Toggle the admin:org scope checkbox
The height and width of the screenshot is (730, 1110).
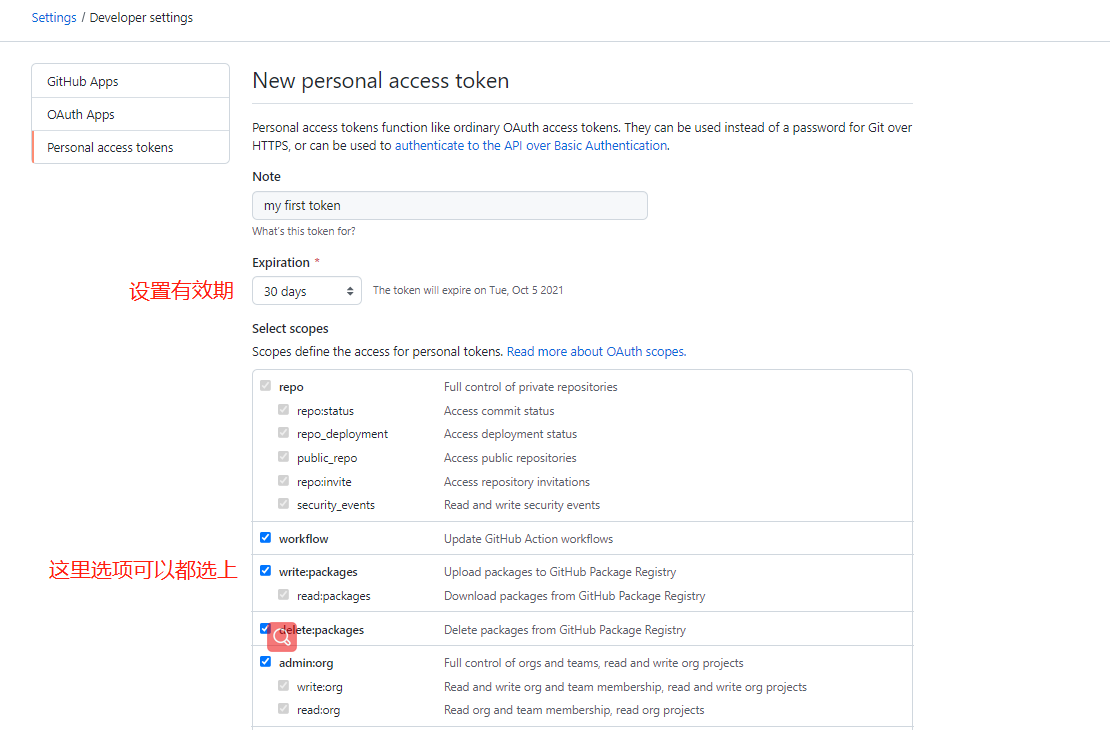pyautogui.click(x=265, y=661)
